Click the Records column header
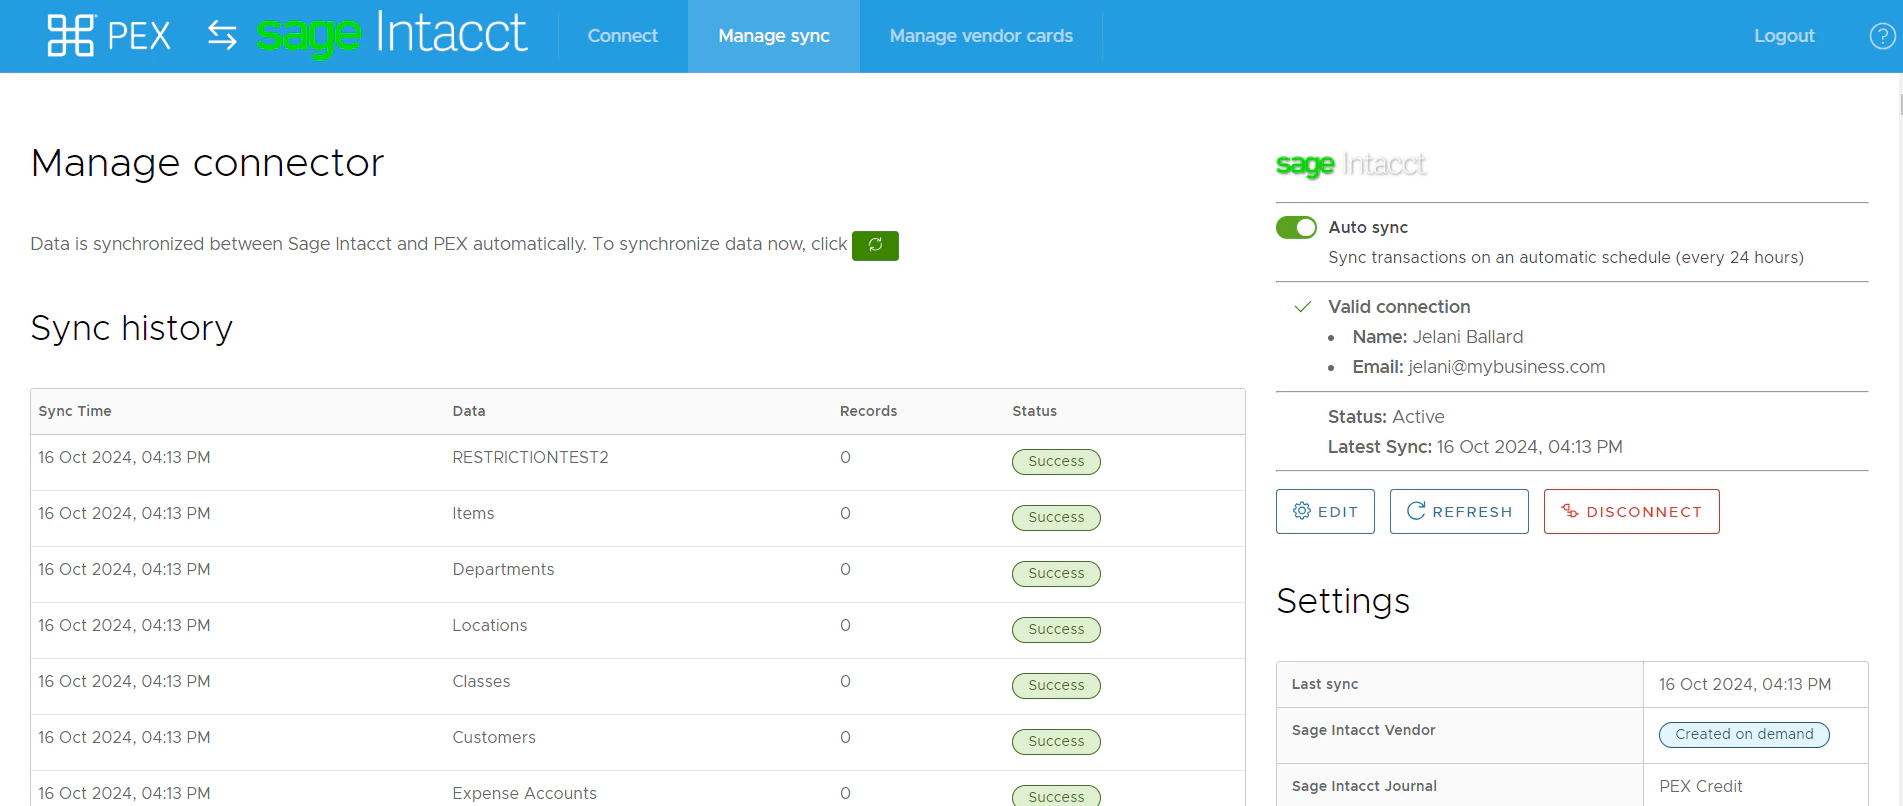The image size is (1903, 806). click(x=868, y=411)
